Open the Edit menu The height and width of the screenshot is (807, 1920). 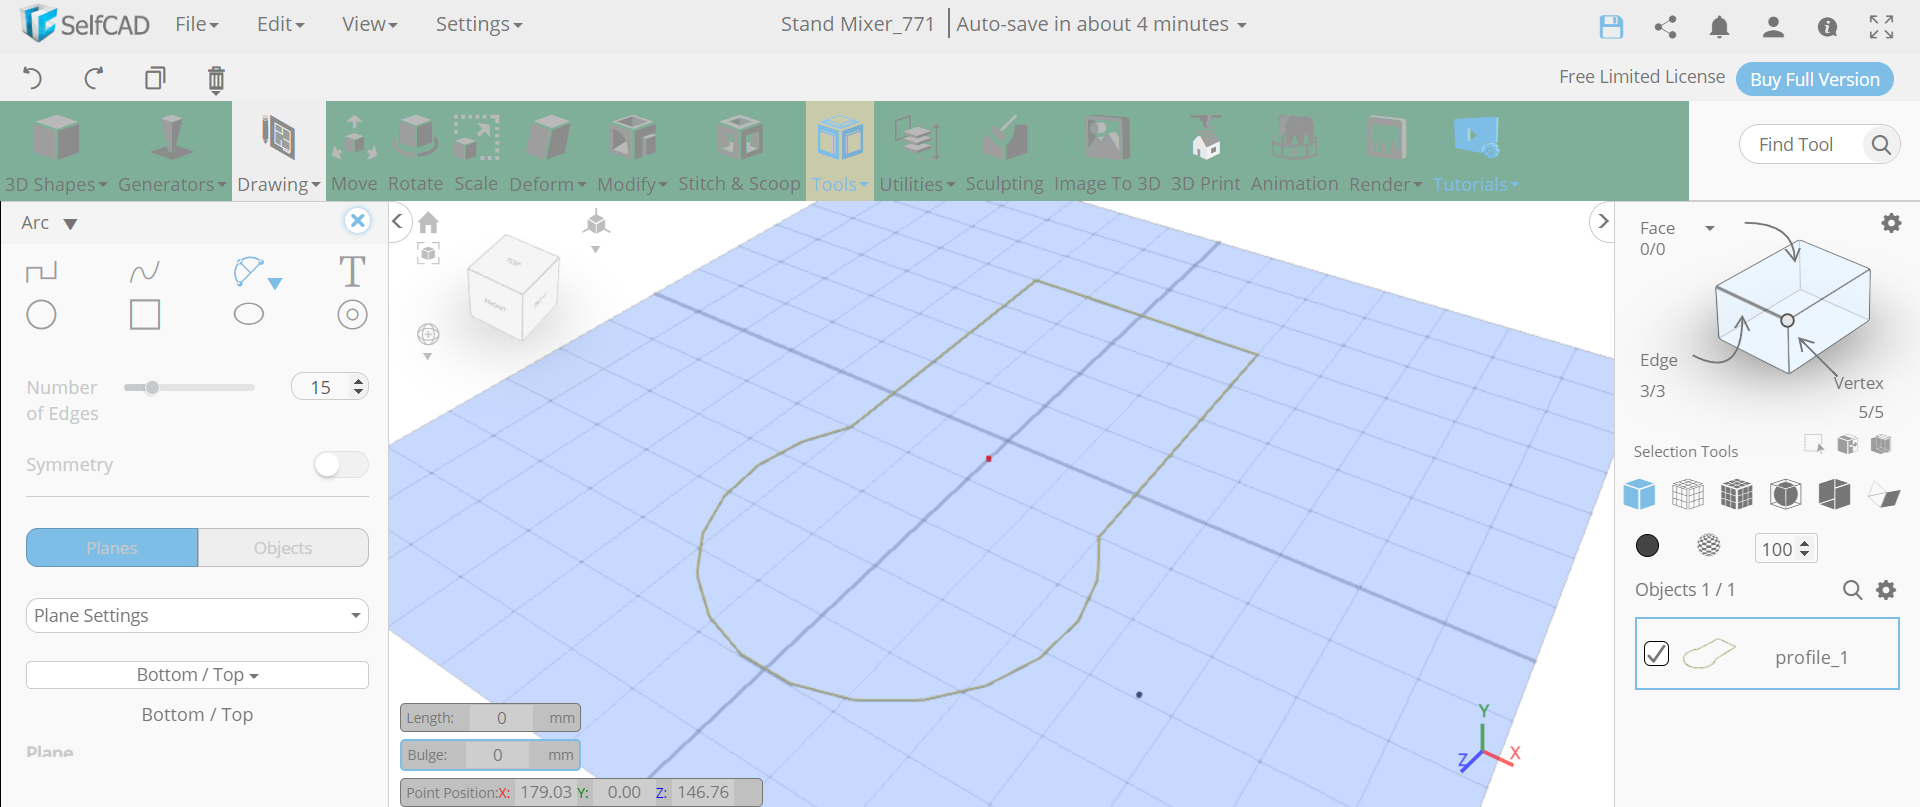click(x=280, y=24)
